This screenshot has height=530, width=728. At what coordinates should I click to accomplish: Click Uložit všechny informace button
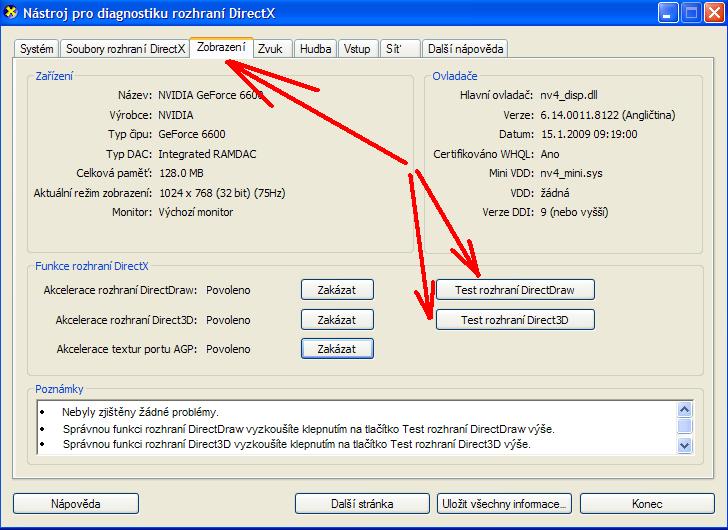click(x=504, y=503)
